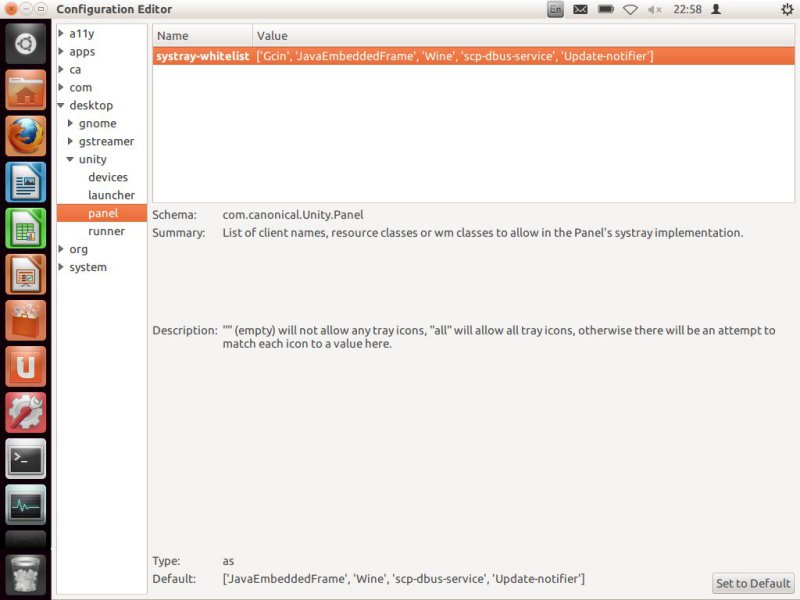Open the Ubuntu Dash home button
Screen dimensions: 800x600
tap(26, 44)
